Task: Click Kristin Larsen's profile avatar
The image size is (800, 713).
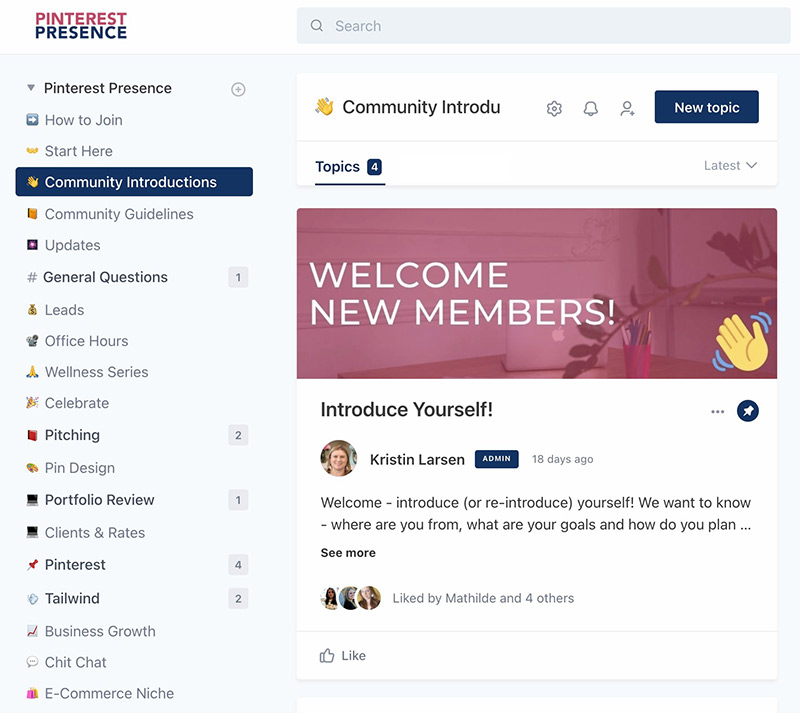Action: [338, 458]
